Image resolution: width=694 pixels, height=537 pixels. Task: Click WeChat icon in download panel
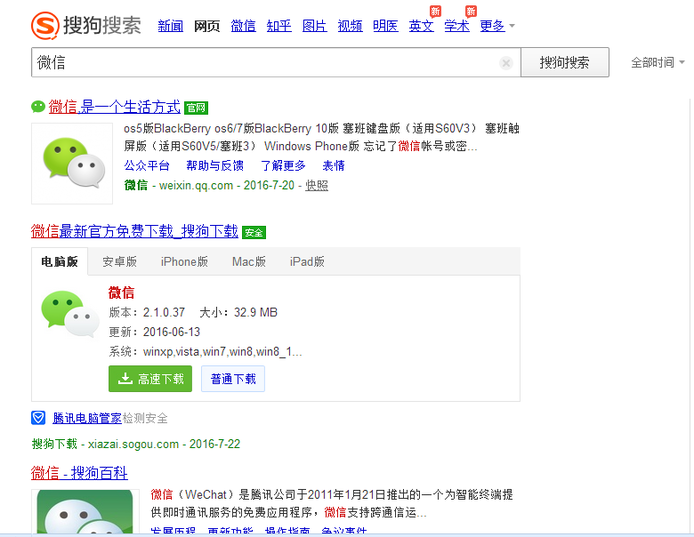click(x=70, y=314)
